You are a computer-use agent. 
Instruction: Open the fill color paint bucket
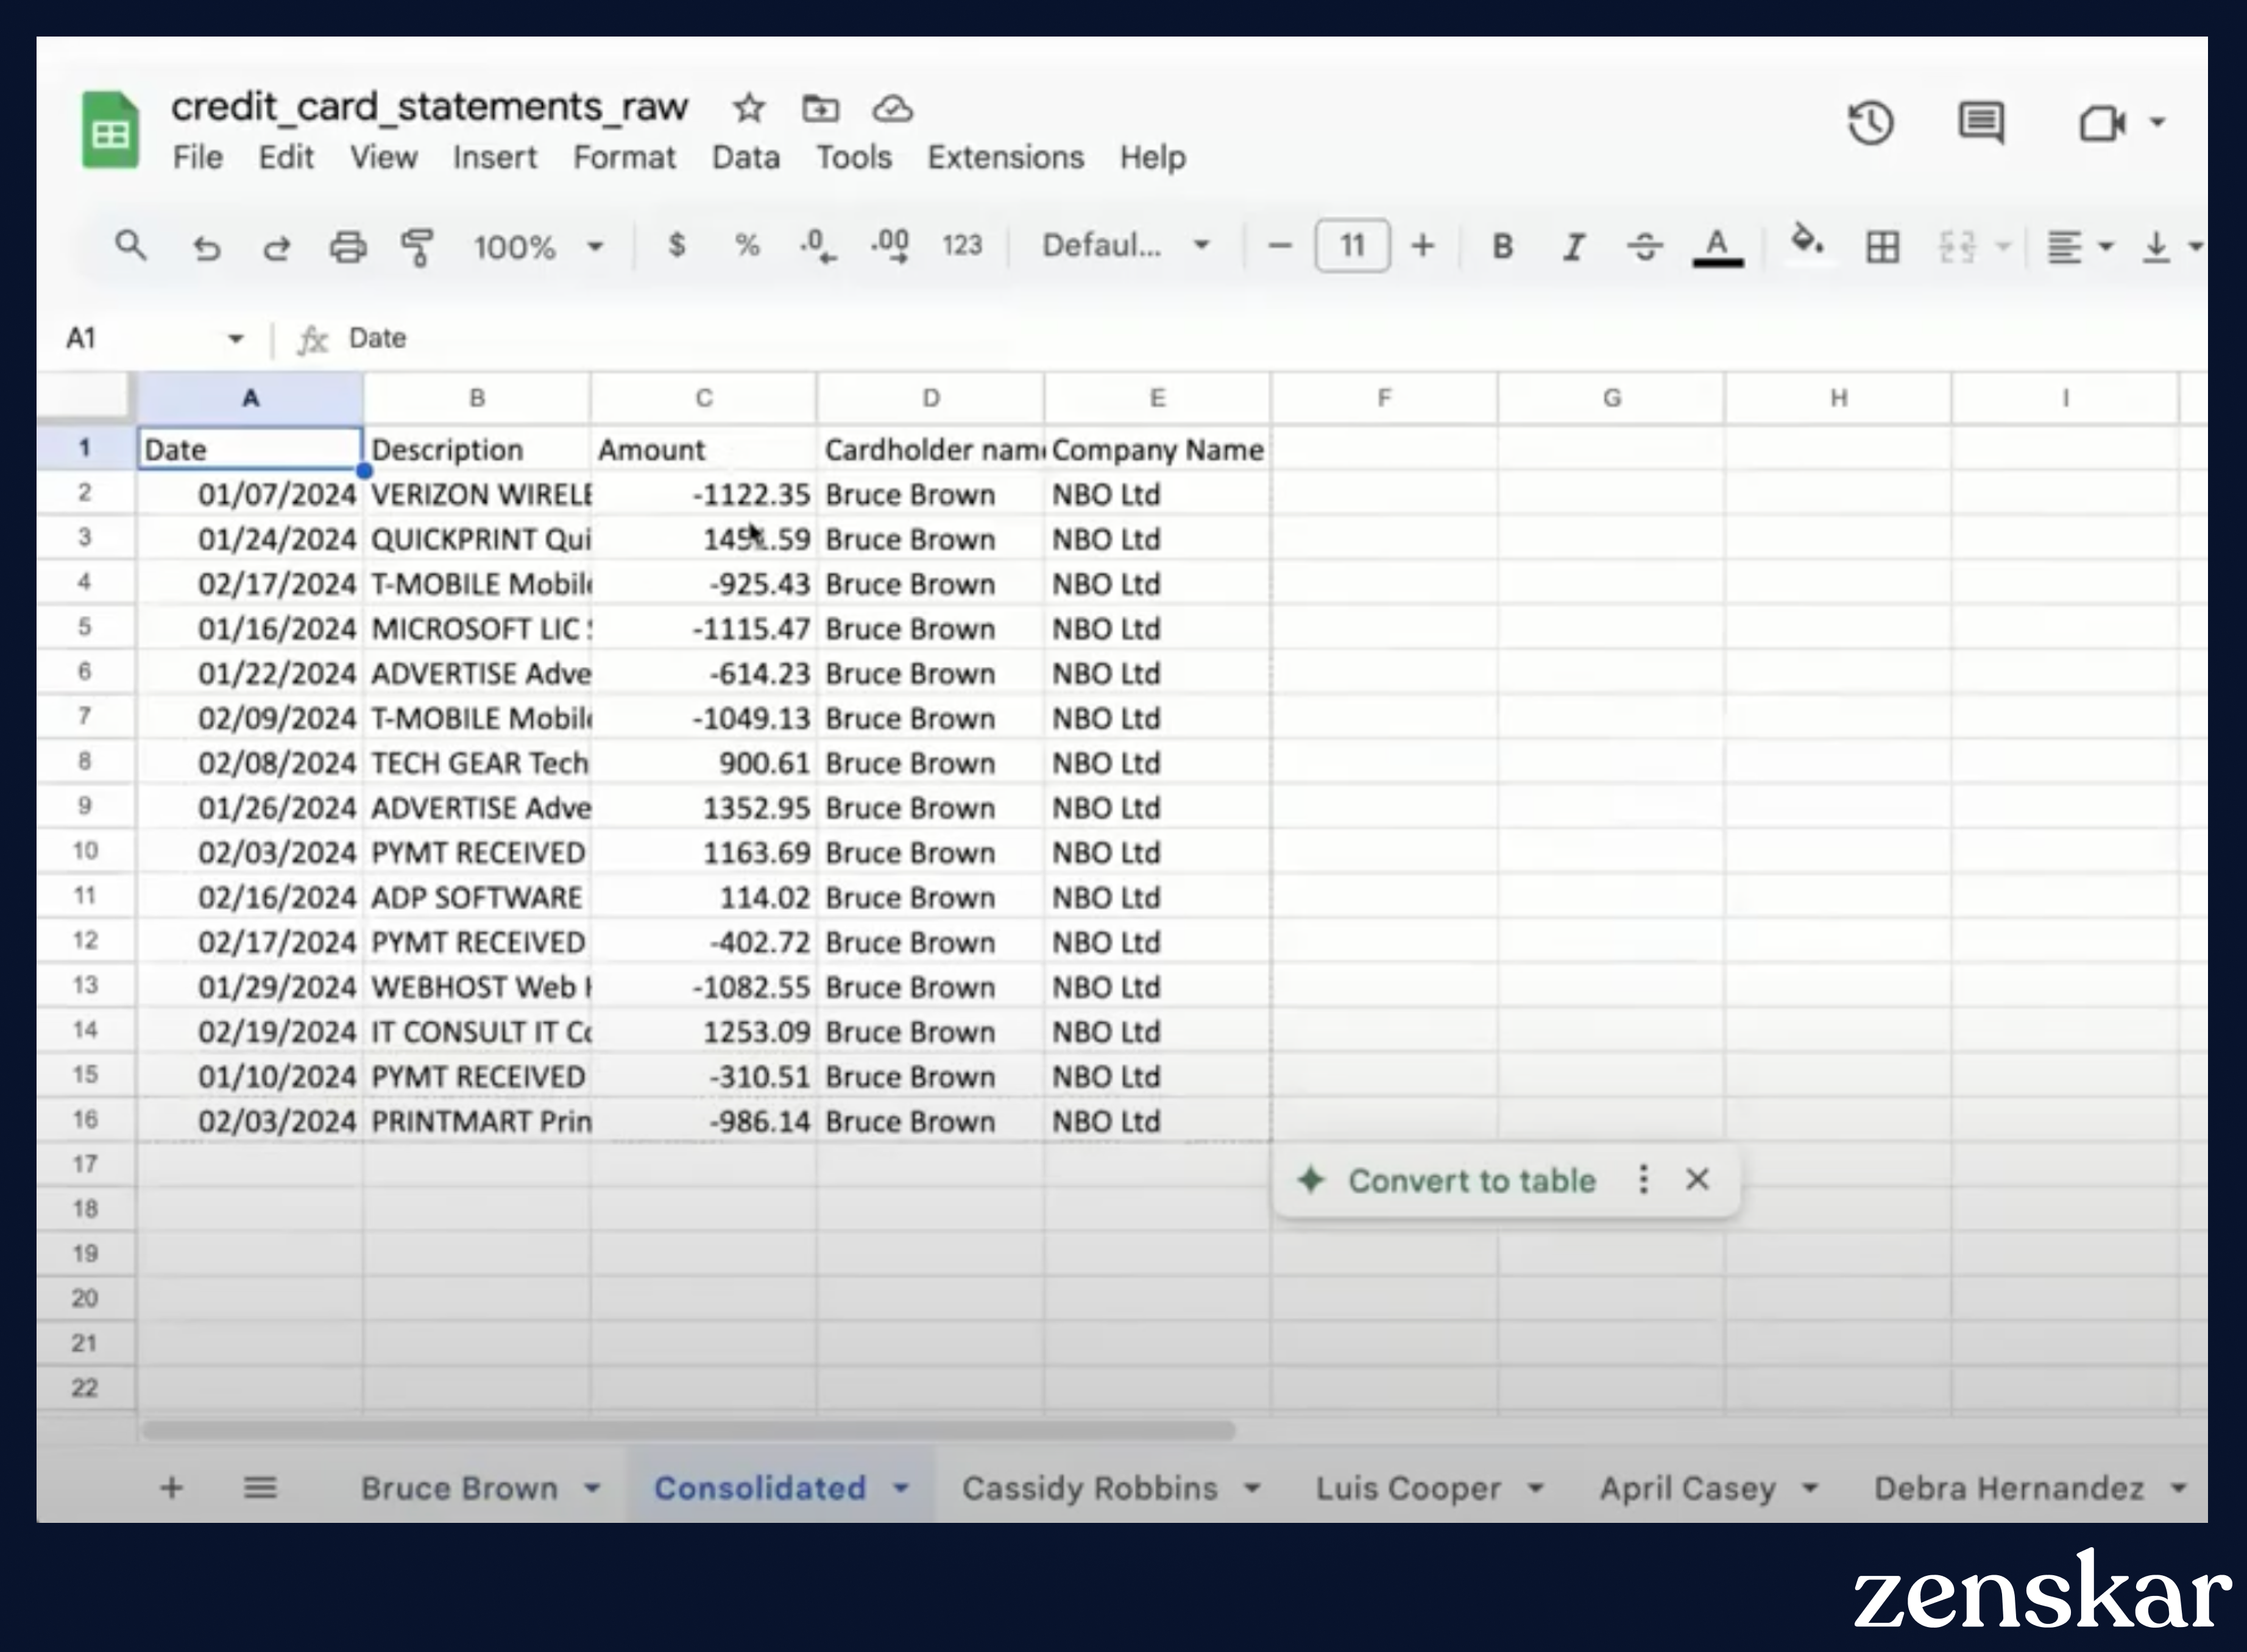point(1806,243)
